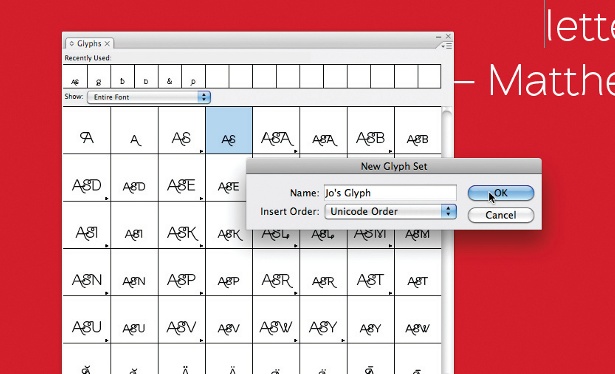615x374 pixels.
Task: Collapse the Glyphs panel with the minimize dash
Action: [x=439, y=36]
